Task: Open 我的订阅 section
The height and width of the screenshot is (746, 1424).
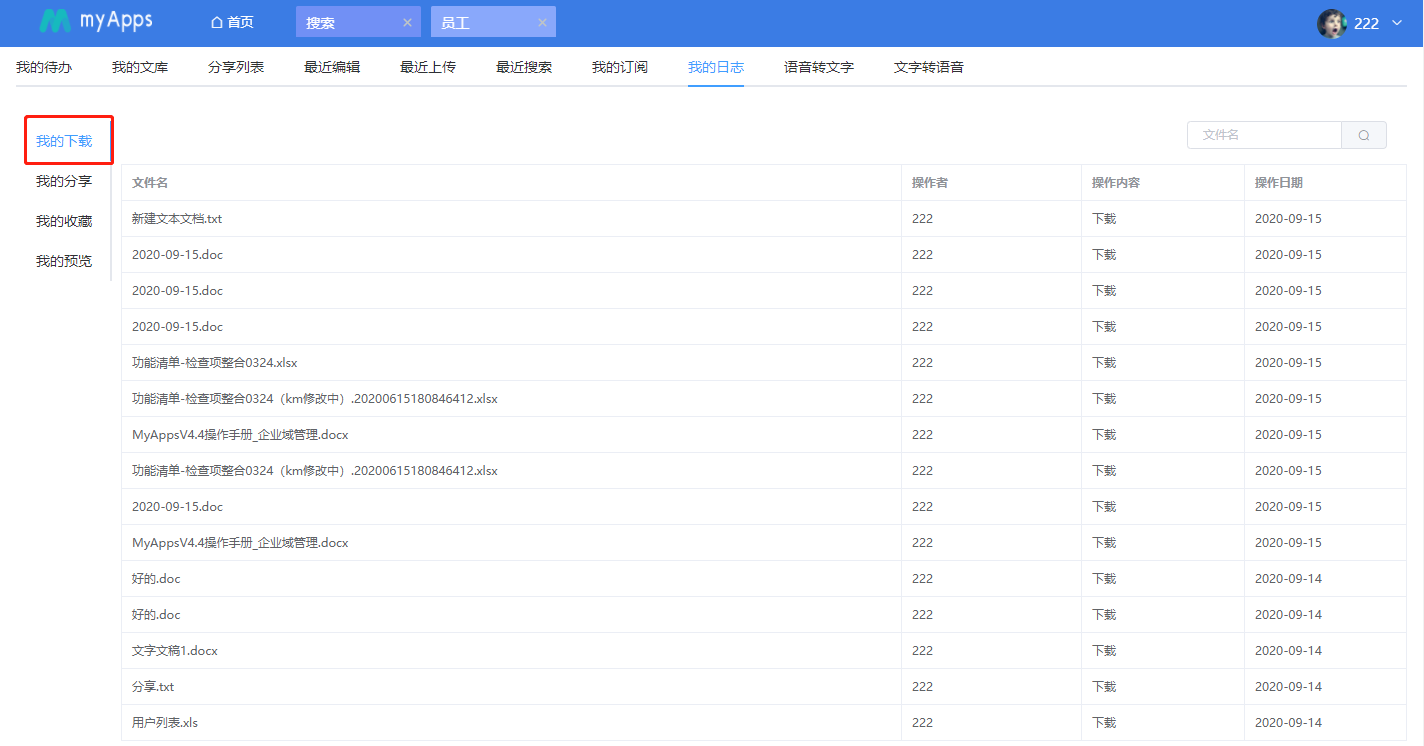Action: pos(619,67)
